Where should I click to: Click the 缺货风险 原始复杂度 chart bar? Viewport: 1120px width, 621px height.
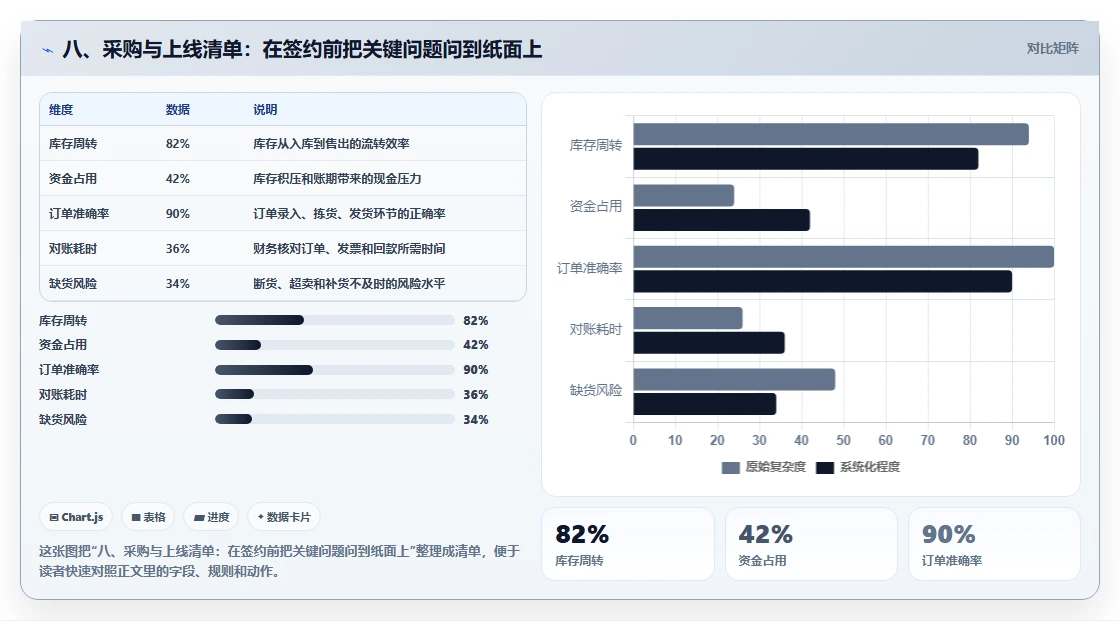click(x=734, y=379)
